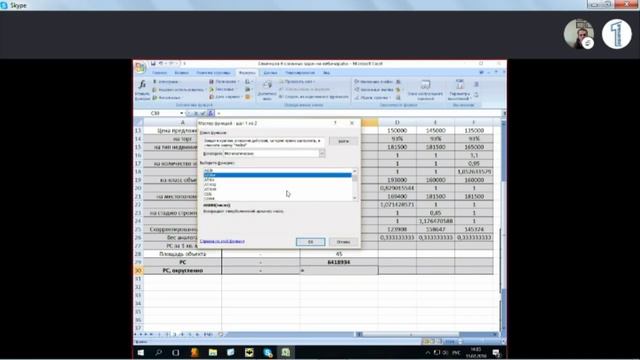The height and width of the screenshot is (360, 640).
Task: Click the Name Box showing C30
Action: tap(157, 113)
